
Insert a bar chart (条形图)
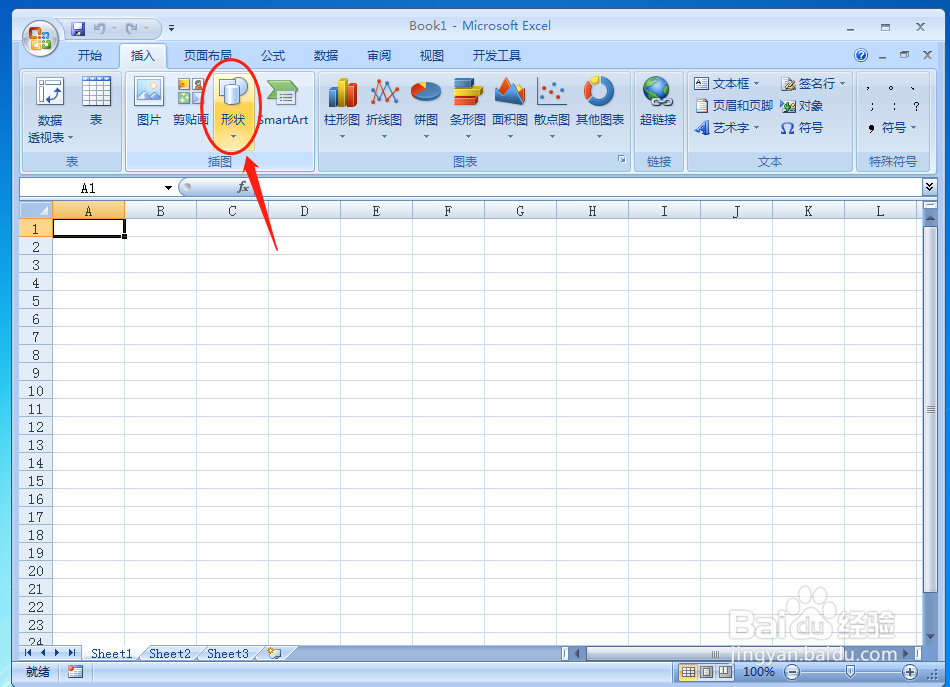[468, 109]
